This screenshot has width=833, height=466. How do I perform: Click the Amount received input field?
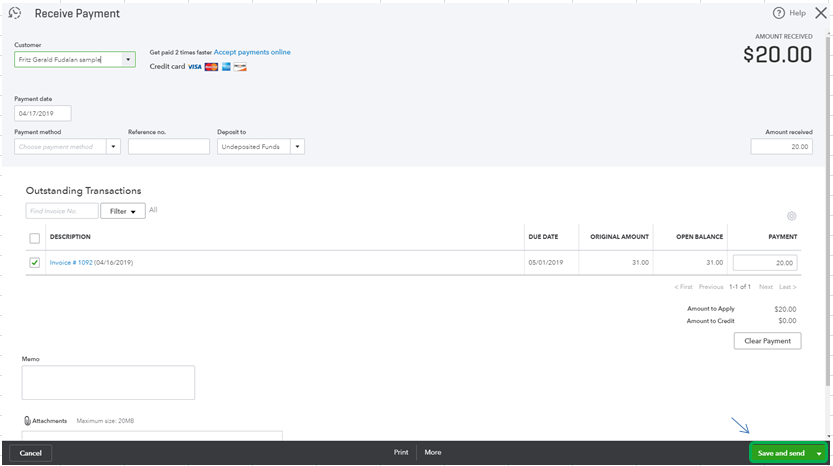(781, 147)
